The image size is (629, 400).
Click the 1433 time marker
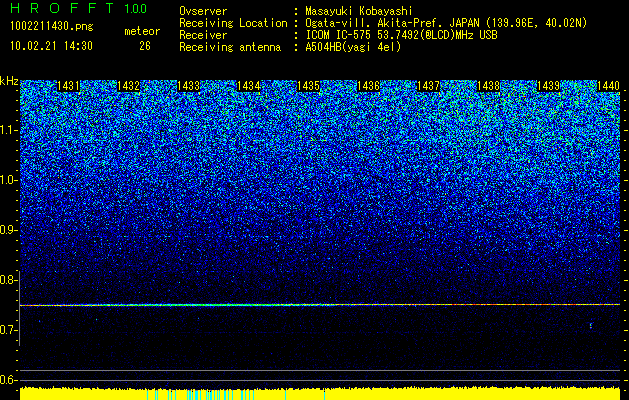(x=189, y=86)
